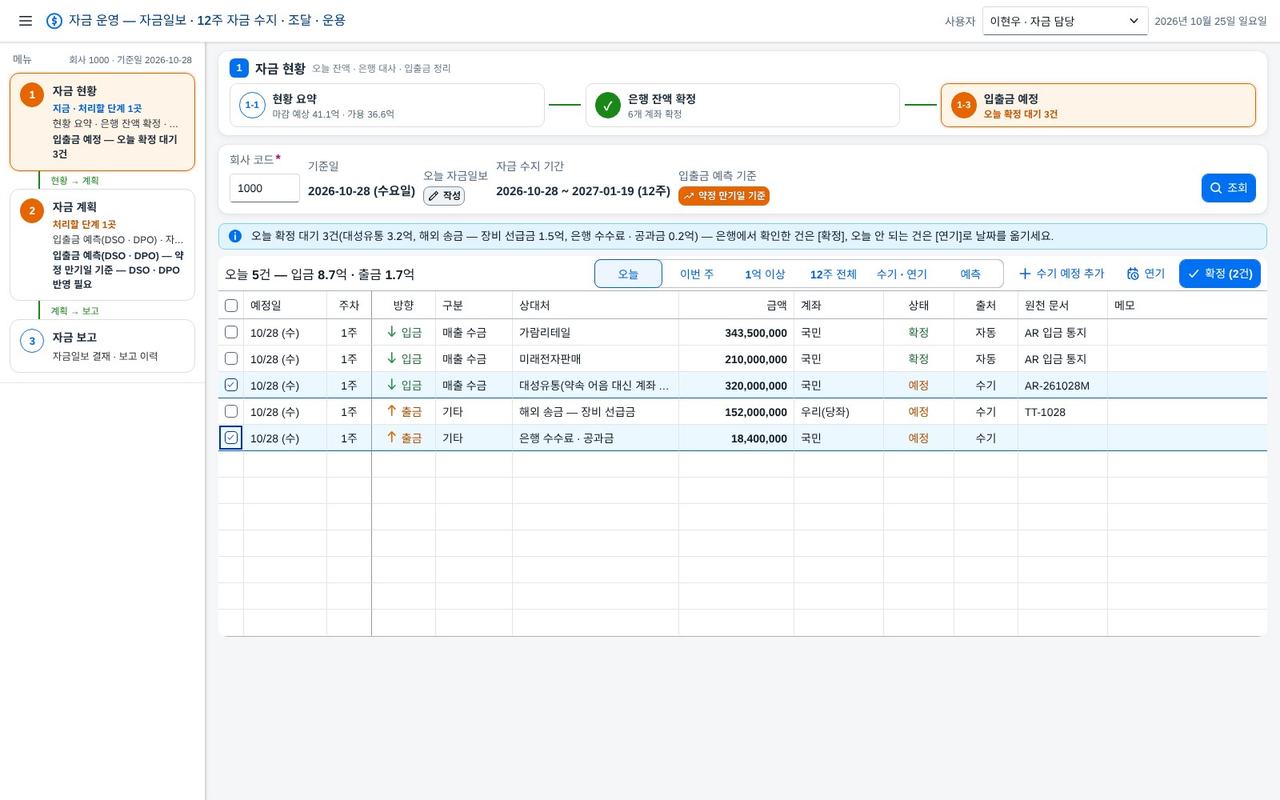Click the 회사 코드 input field
This screenshot has height=800, width=1280.
[x=264, y=188]
